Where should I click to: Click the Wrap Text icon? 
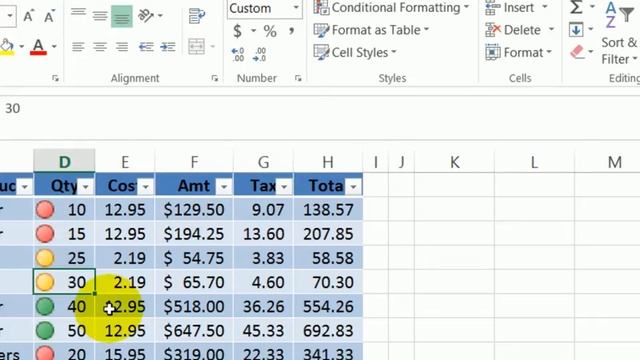pyautogui.click(x=197, y=16)
